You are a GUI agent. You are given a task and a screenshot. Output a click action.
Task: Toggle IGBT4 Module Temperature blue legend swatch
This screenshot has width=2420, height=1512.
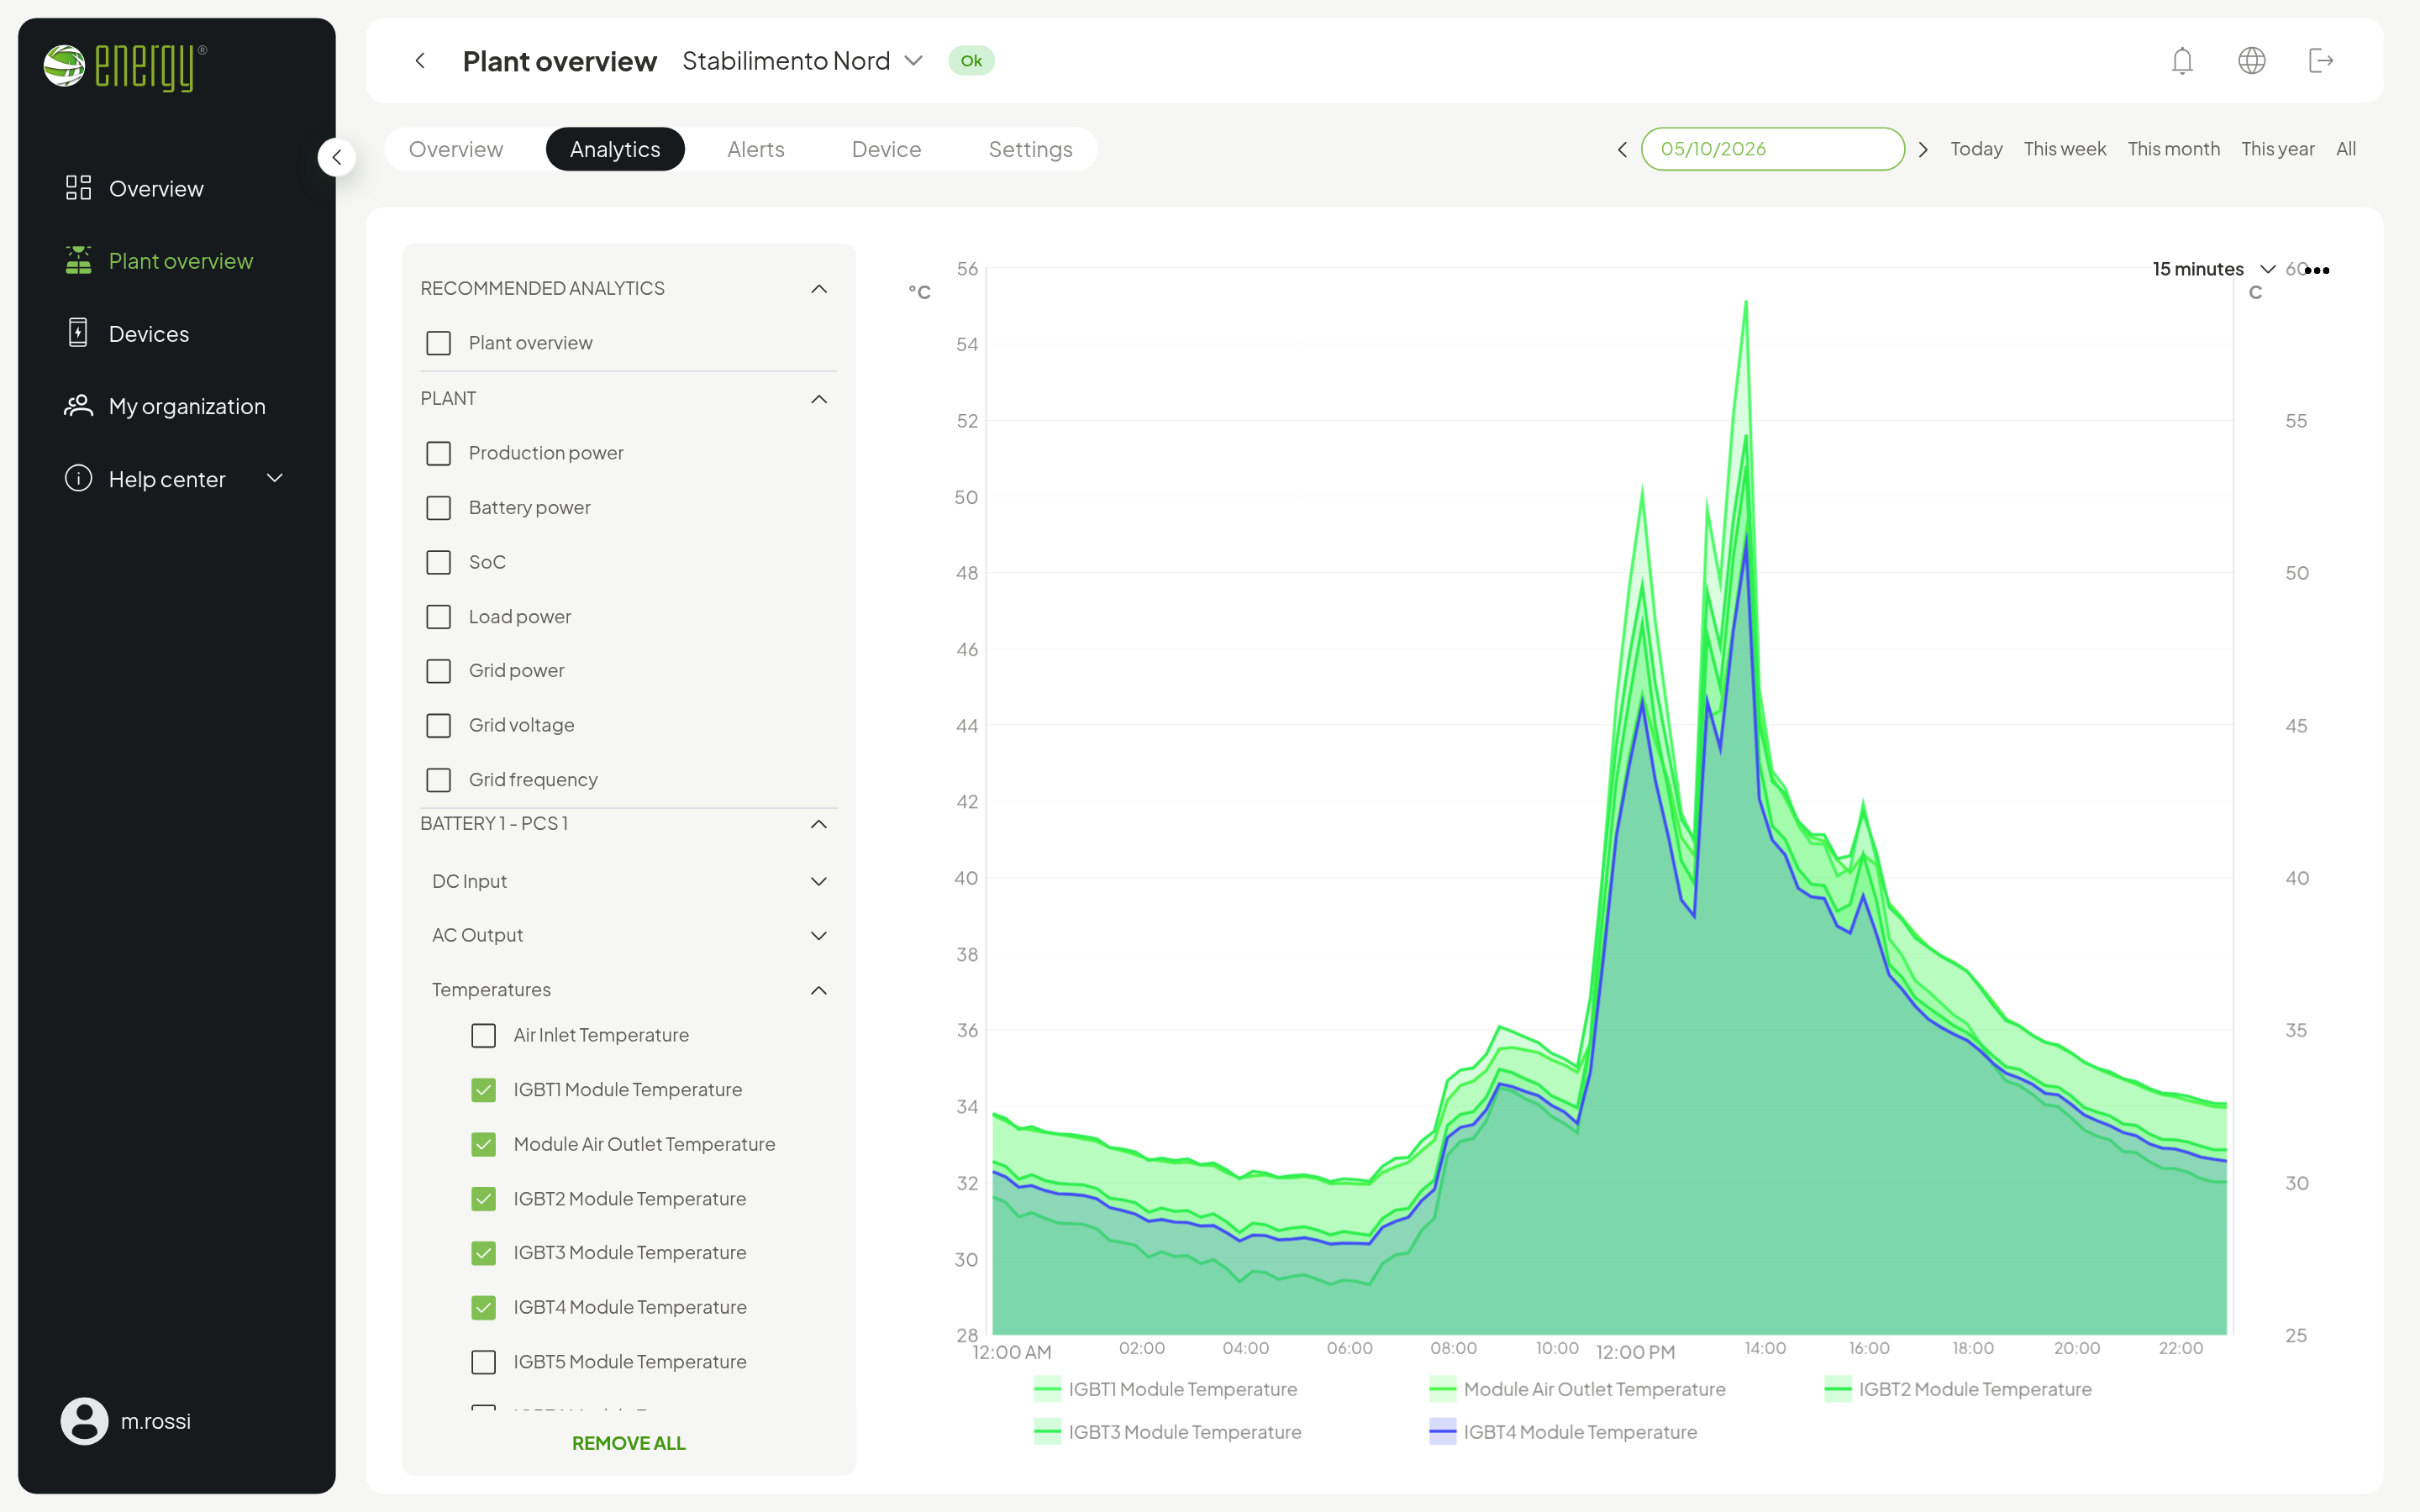click(1442, 1432)
